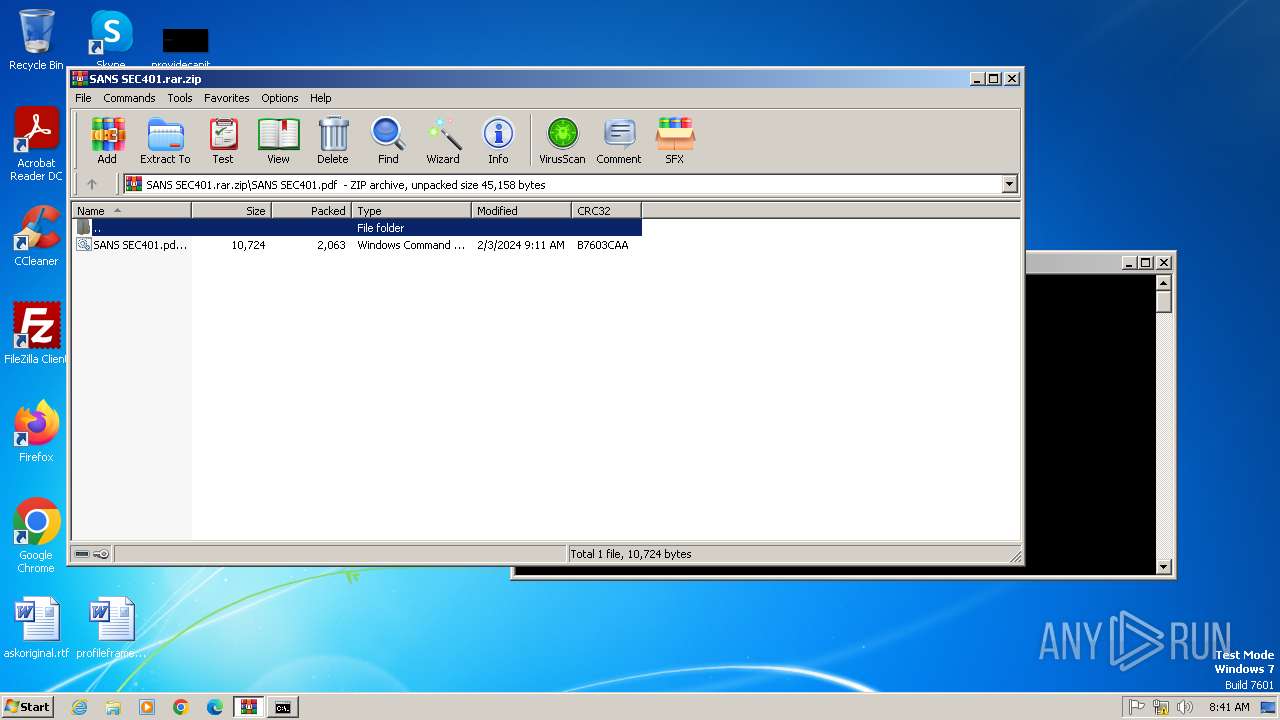The image size is (1280, 720).
Task: Select the SANS SEC401.pd... file entry
Action: tap(140, 245)
